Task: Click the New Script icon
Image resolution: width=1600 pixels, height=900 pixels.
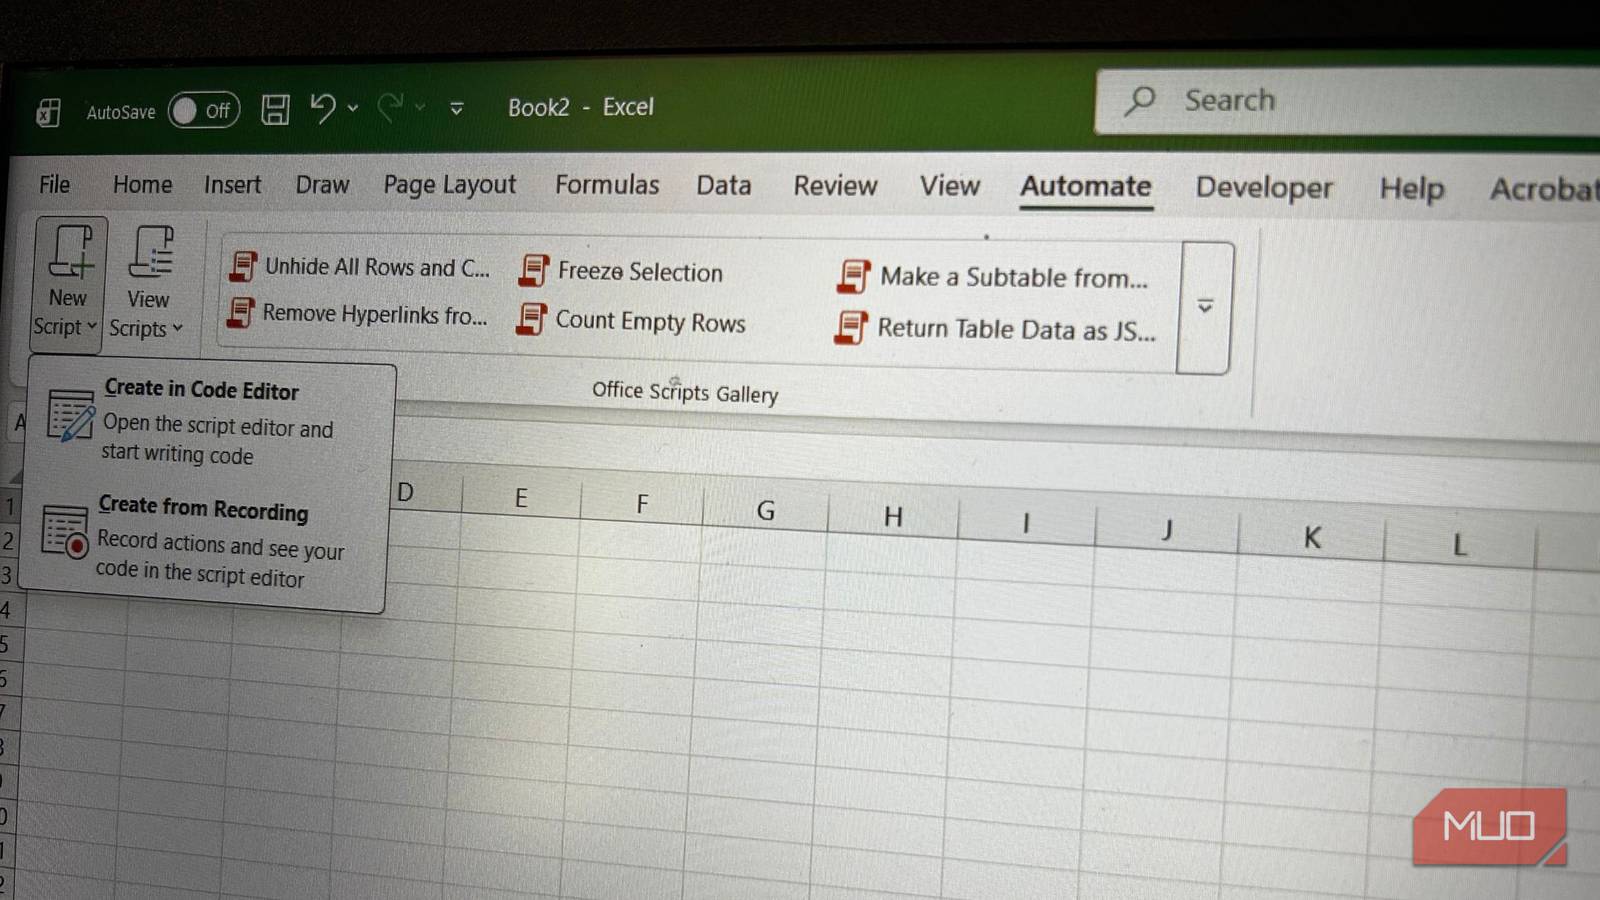Action: click(x=71, y=251)
